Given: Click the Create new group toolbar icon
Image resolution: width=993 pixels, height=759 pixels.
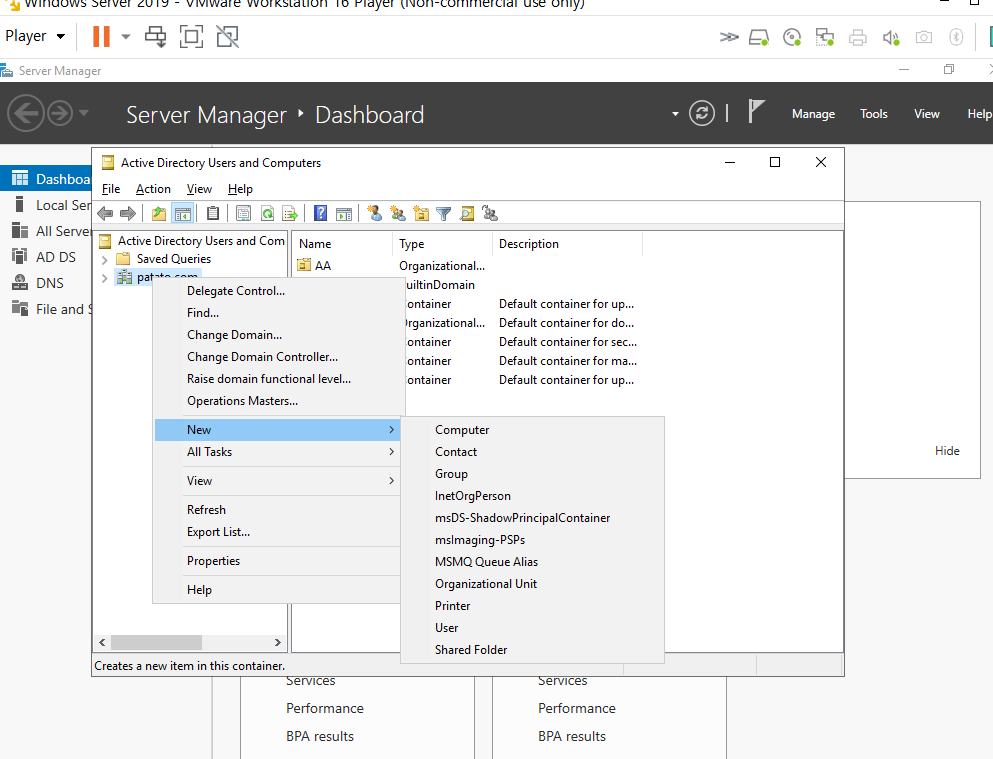Looking at the screenshot, I should click(x=398, y=213).
